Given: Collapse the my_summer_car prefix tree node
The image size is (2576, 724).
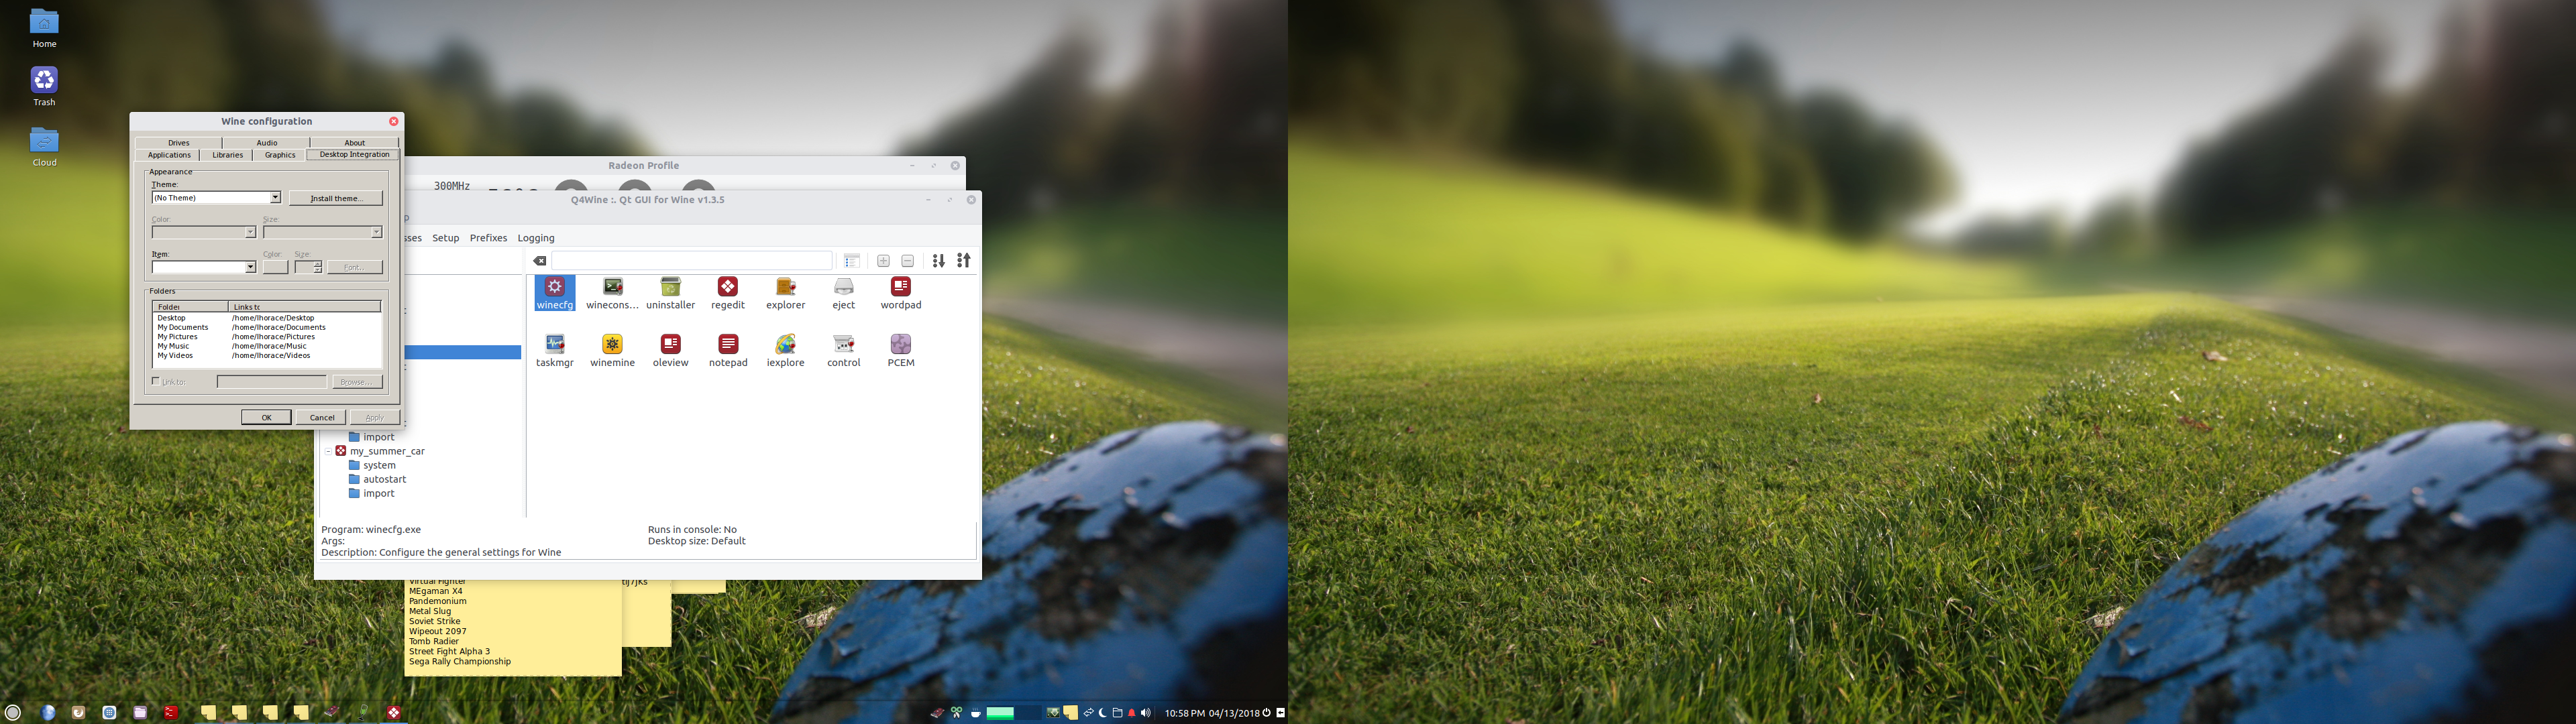Looking at the screenshot, I should click(x=328, y=451).
